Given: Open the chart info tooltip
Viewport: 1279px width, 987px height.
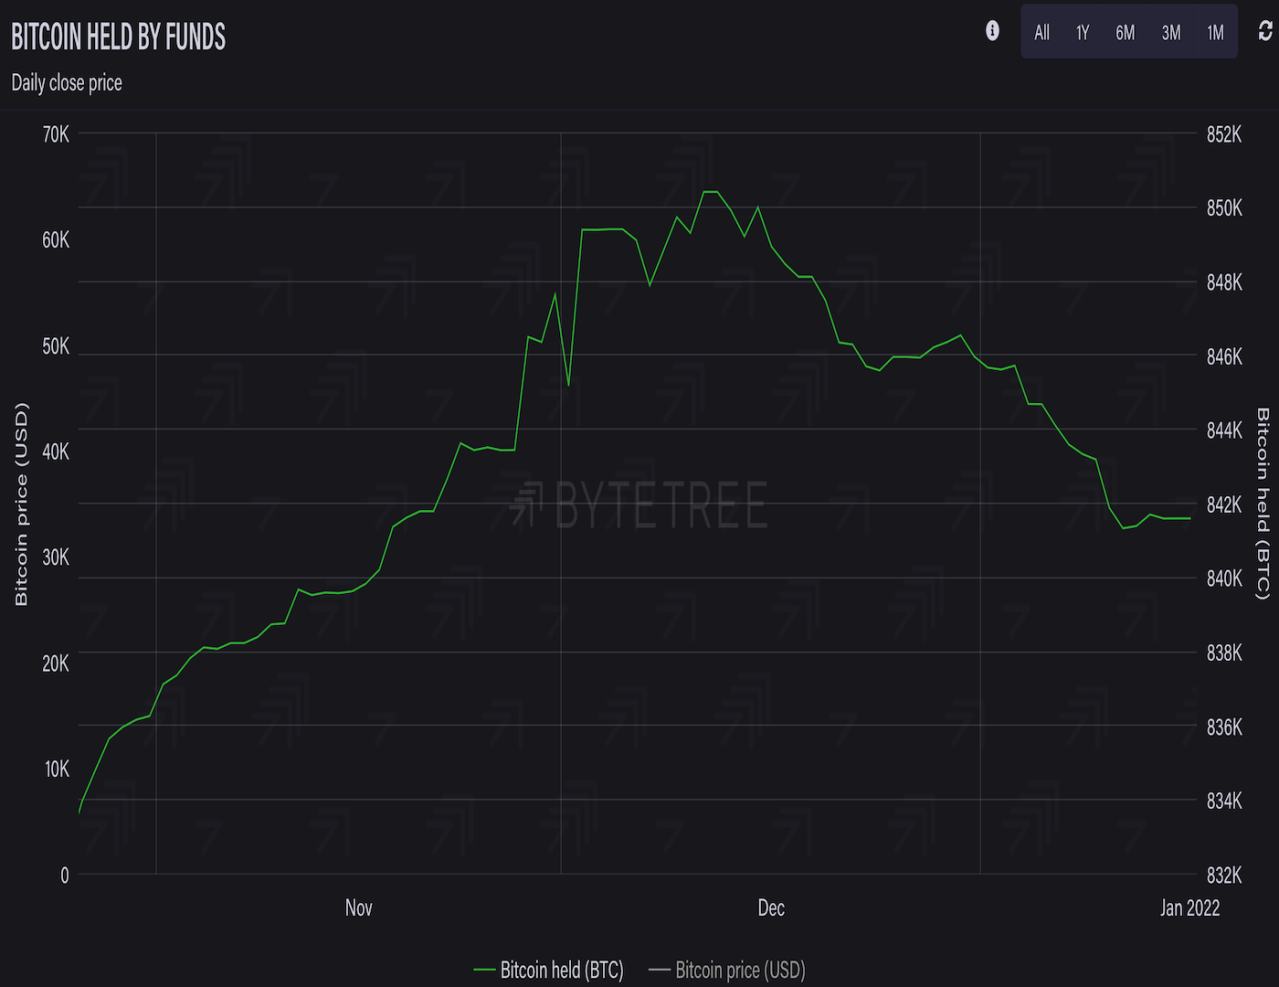Looking at the screenshot, I should coord(991,31).
